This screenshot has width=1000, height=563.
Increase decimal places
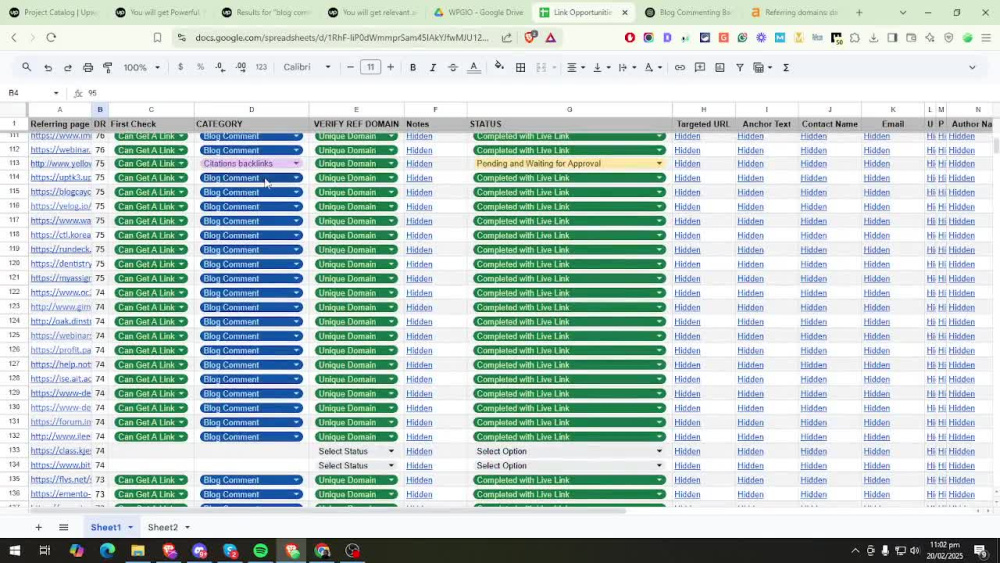pyautogui.click(x=241, y=67)
